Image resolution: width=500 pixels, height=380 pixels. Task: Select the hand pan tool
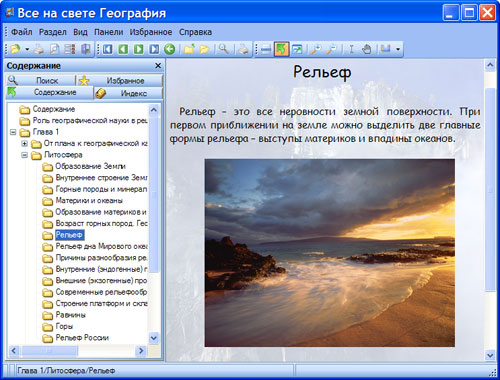pyautogui.click(x=366, y=49)
